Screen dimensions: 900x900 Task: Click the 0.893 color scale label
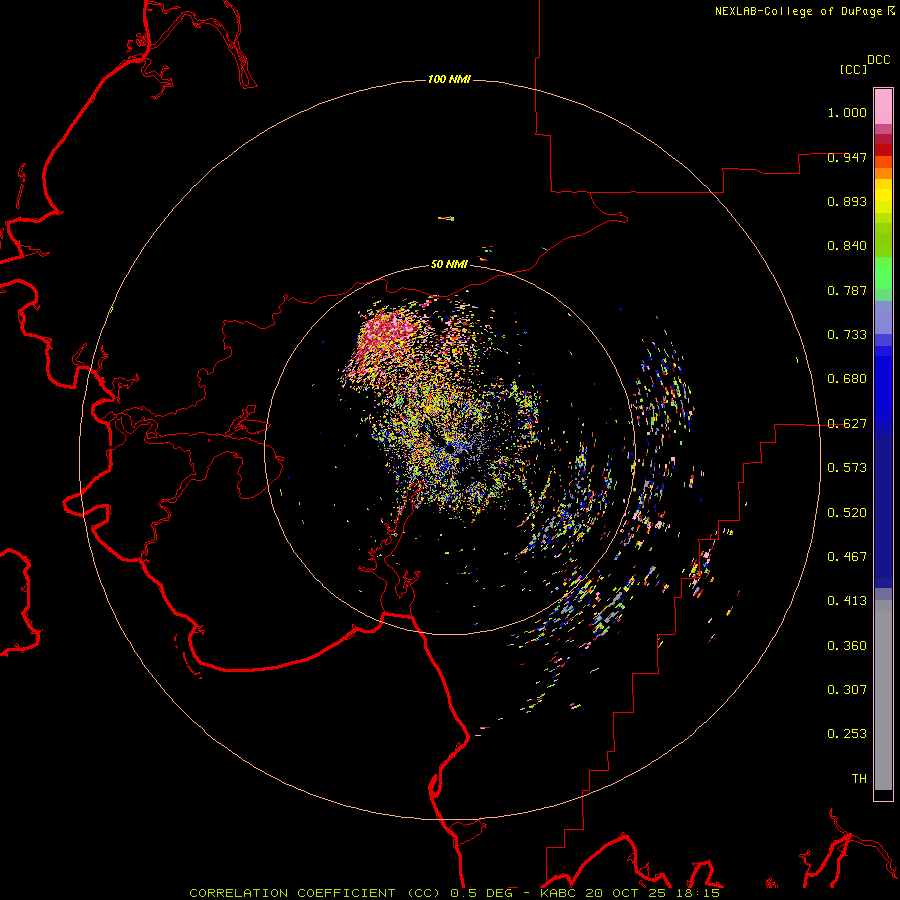[x=847, y=201]
